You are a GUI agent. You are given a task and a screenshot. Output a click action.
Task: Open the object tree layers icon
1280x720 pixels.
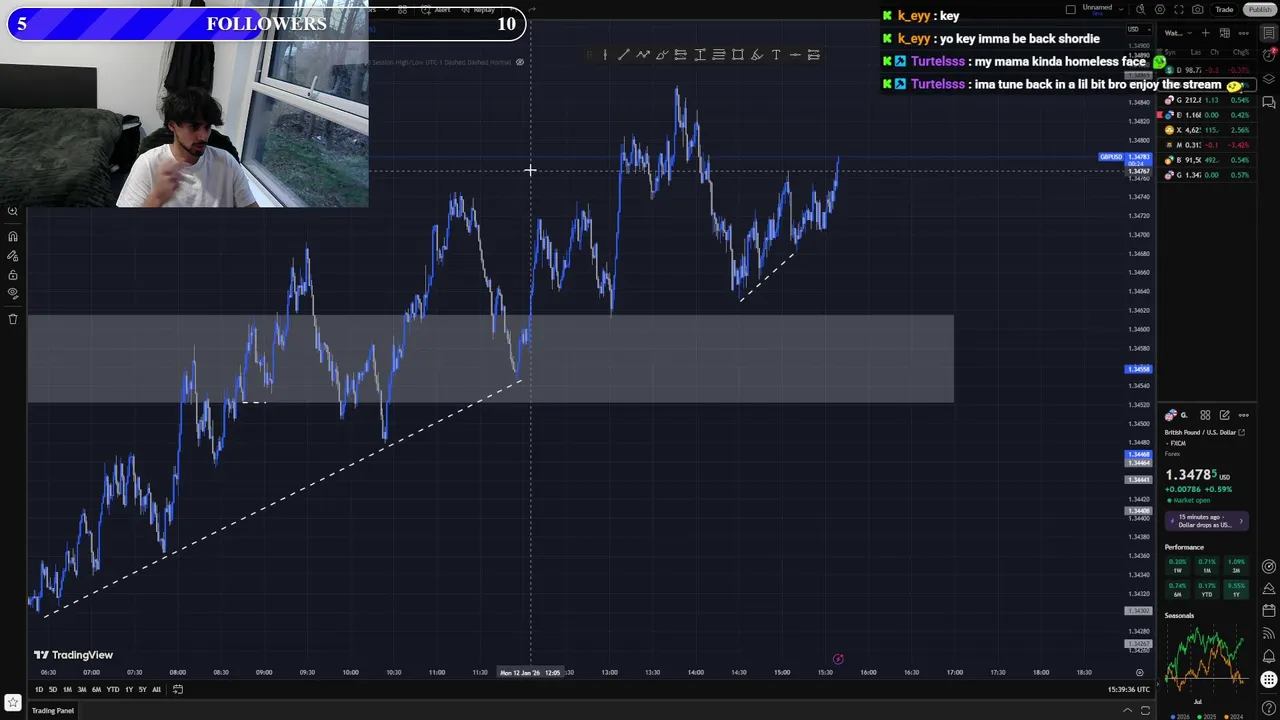pos(1269,79)
